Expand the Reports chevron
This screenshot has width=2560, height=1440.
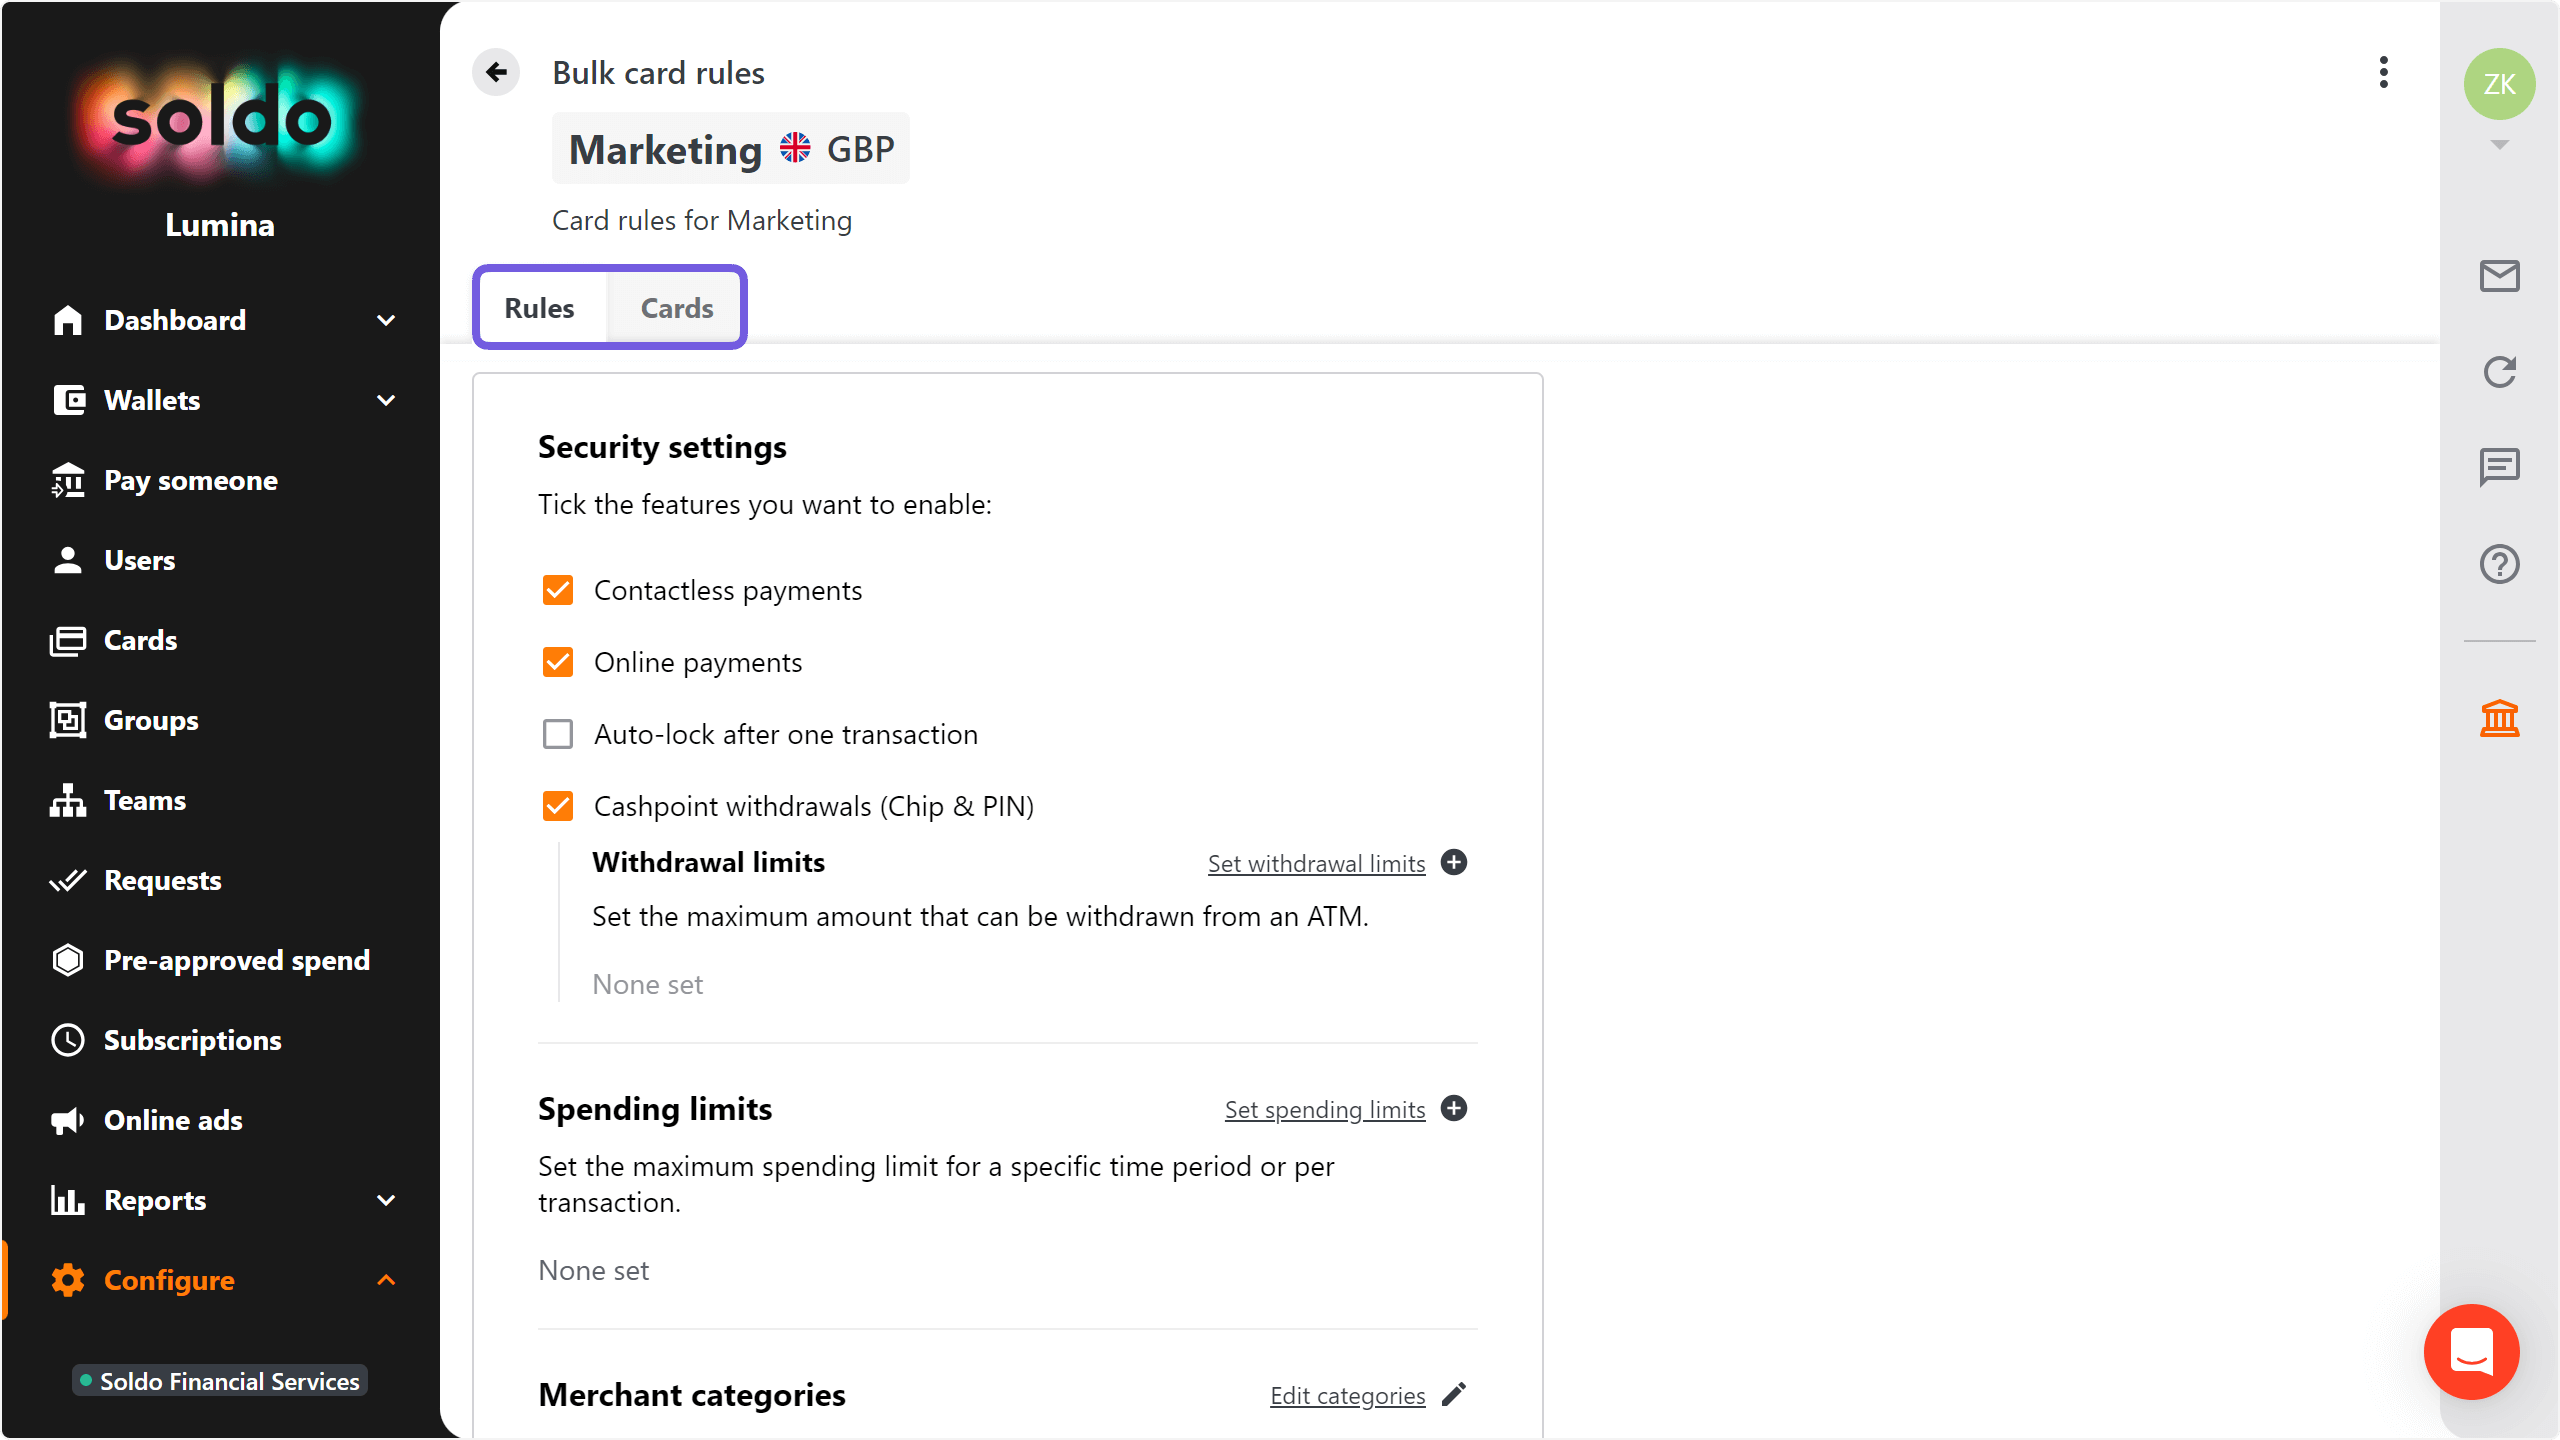(x=386, y=1200)
